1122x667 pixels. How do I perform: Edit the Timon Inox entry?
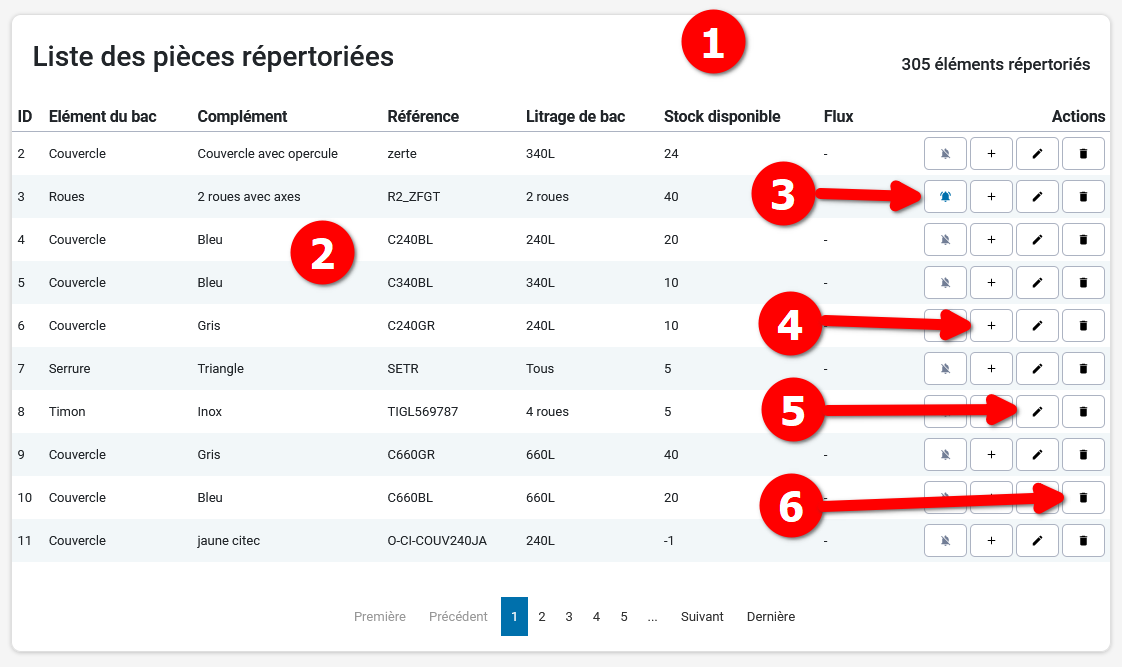click(1037, 412)
